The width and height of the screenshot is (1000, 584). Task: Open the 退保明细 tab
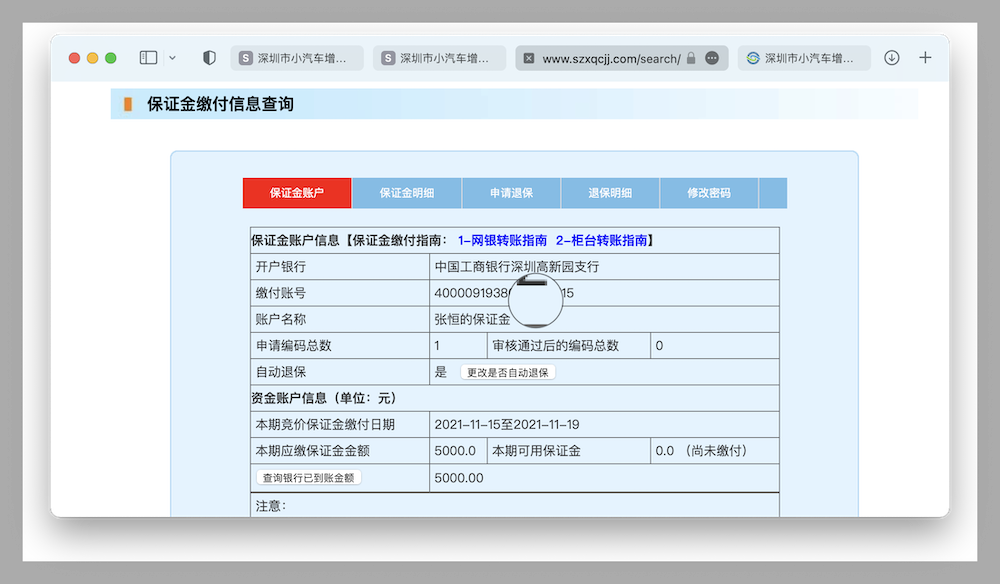pos(610,193)
